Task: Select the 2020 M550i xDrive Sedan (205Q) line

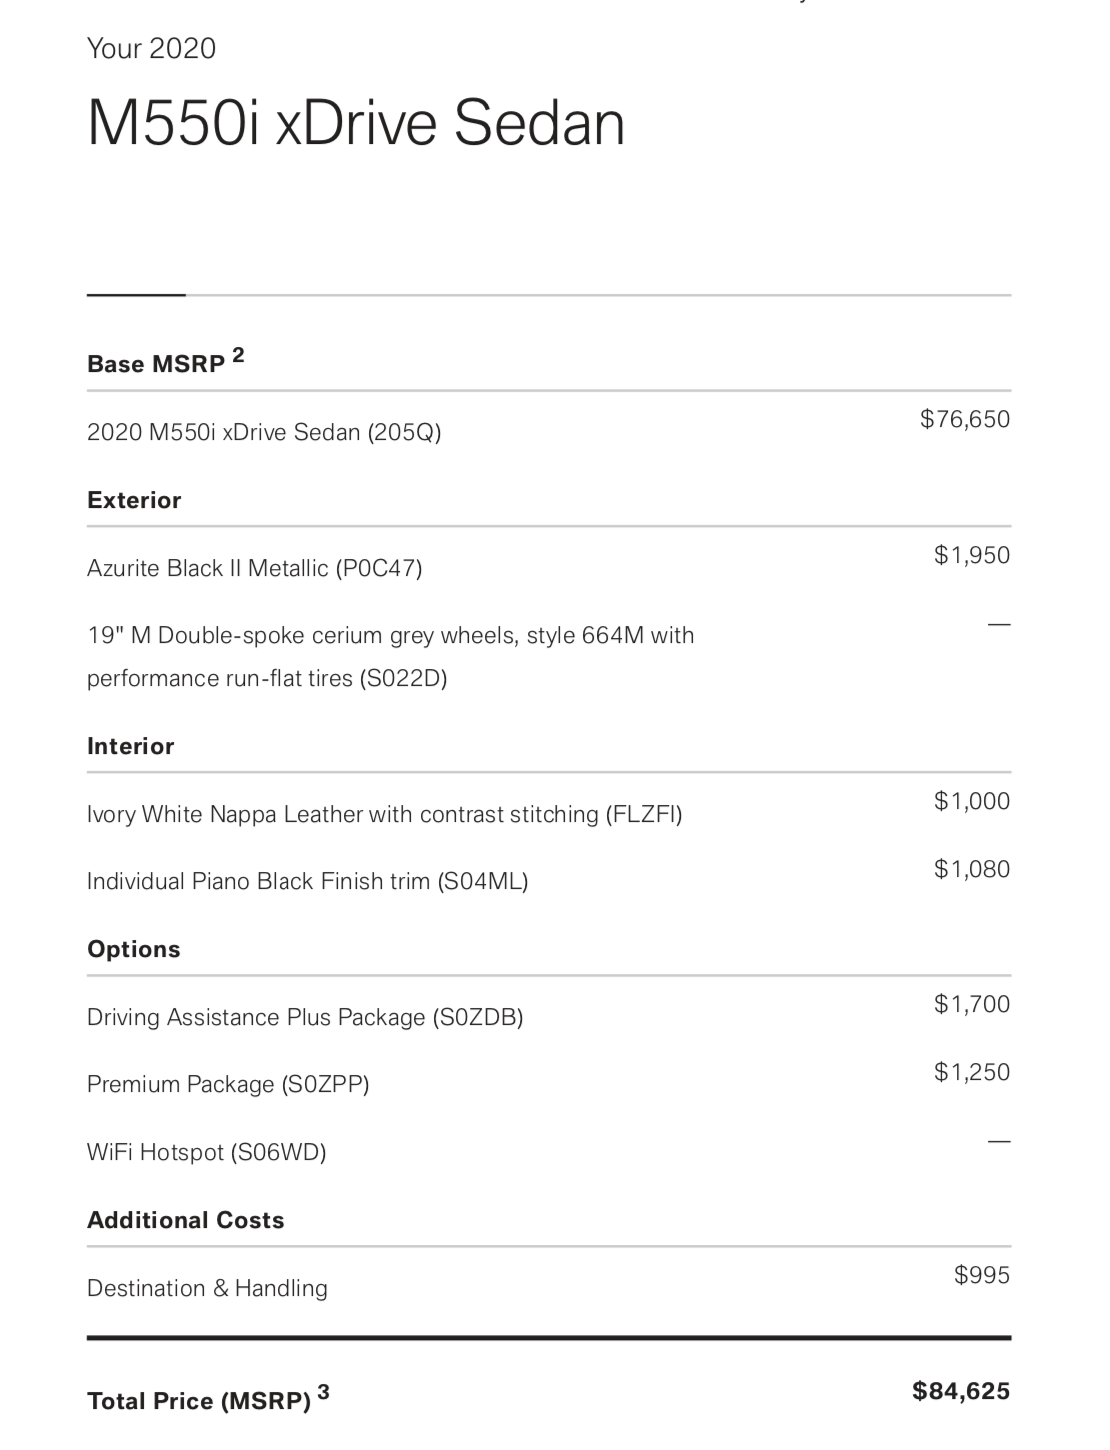Action: (264, 432)
